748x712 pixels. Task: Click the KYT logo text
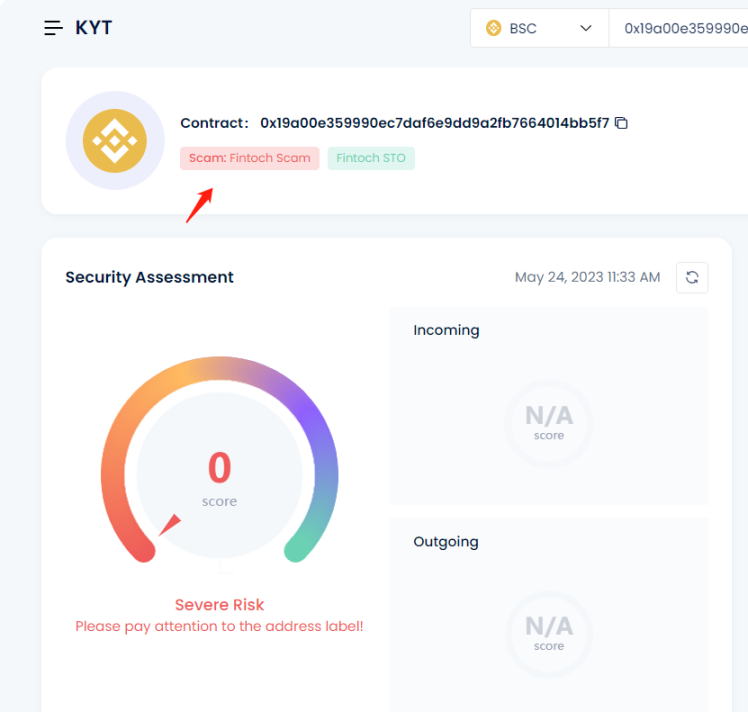pos(94,28)
